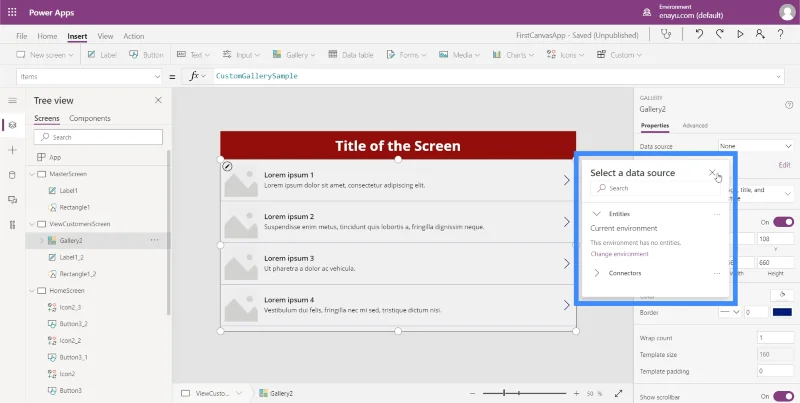Expand the formula bar chevron
This screenshot has width=800, height=403.
click(x=779, y=77)
